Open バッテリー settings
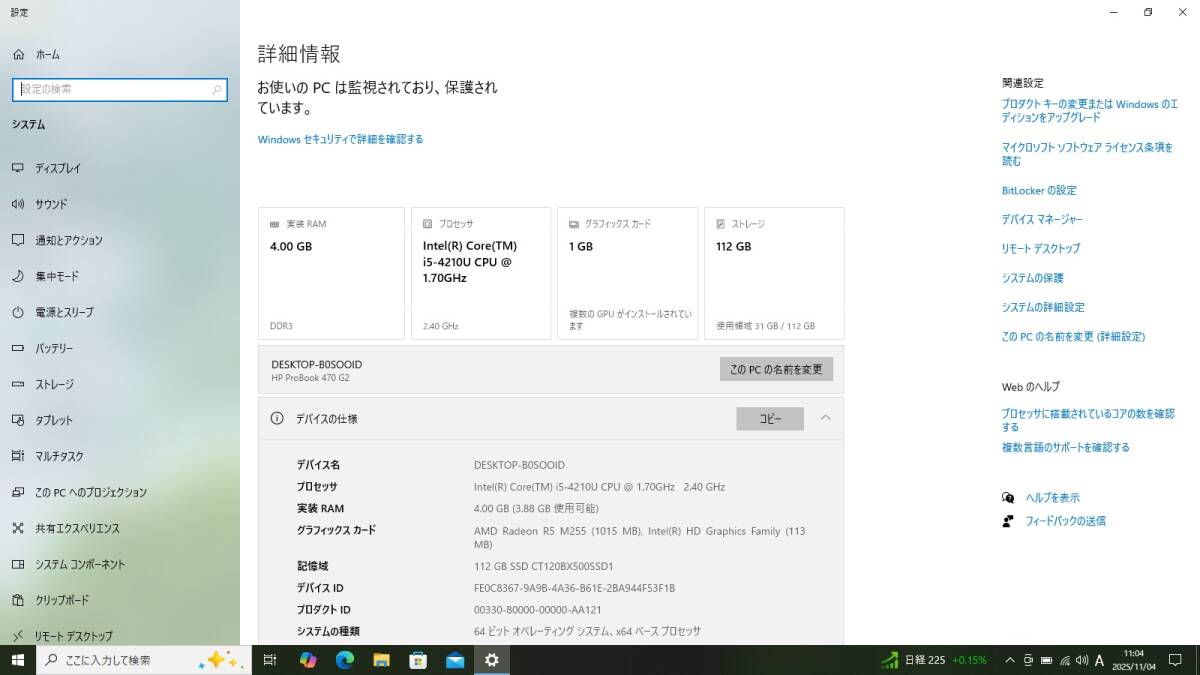 120,348
